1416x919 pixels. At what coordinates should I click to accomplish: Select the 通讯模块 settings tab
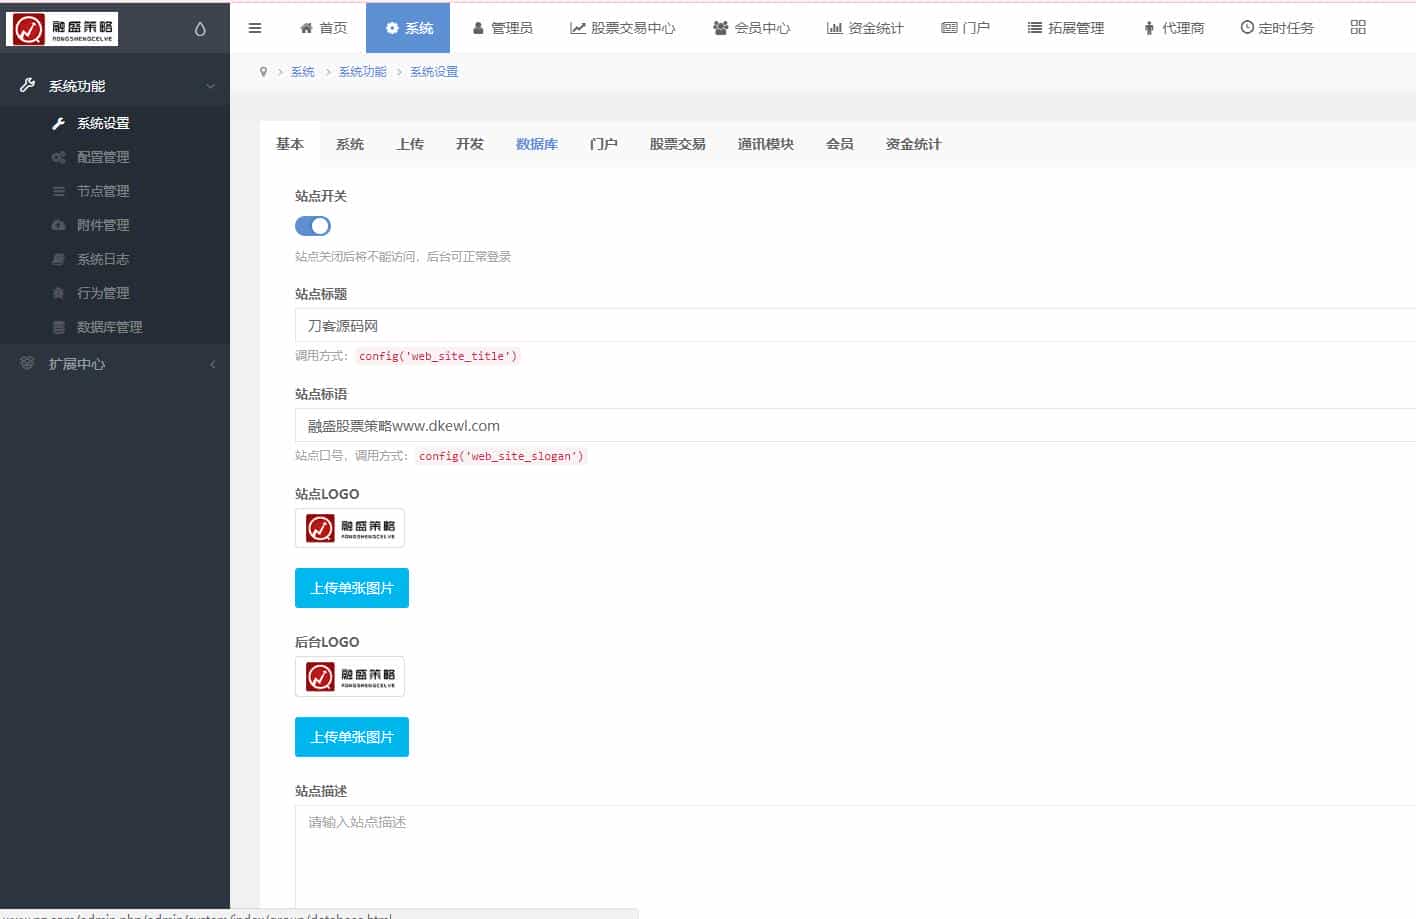(765, 144)
